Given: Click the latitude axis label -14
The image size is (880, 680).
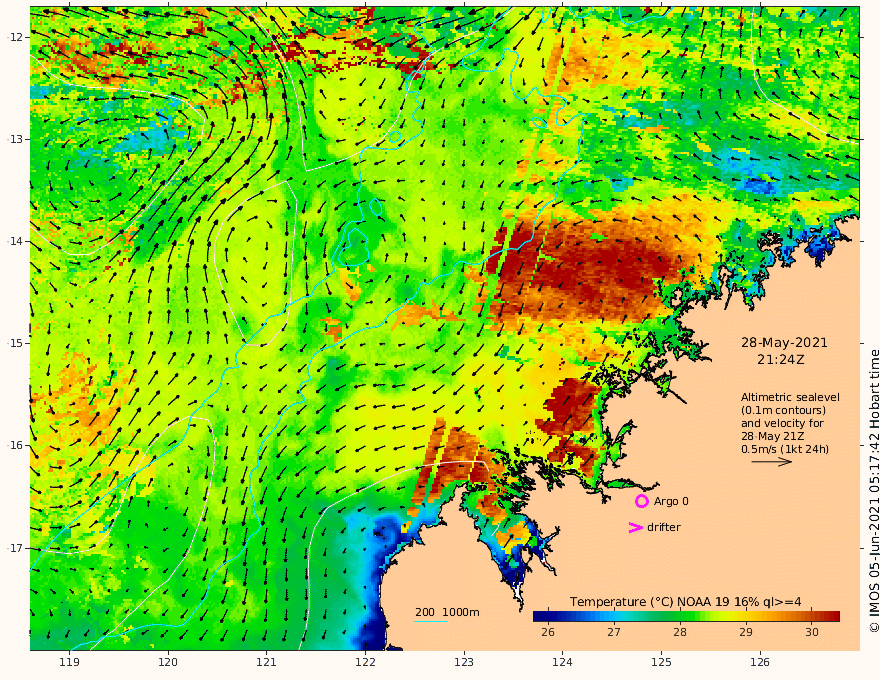Looking at the screenshot, I should [x=15, y=241].
